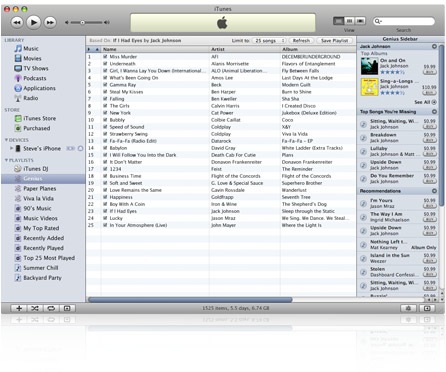The width and height of the screenshot is (446, 372).
Task: Buy Breakdown by Jack Johnson
Action: (x=430, y=140)
